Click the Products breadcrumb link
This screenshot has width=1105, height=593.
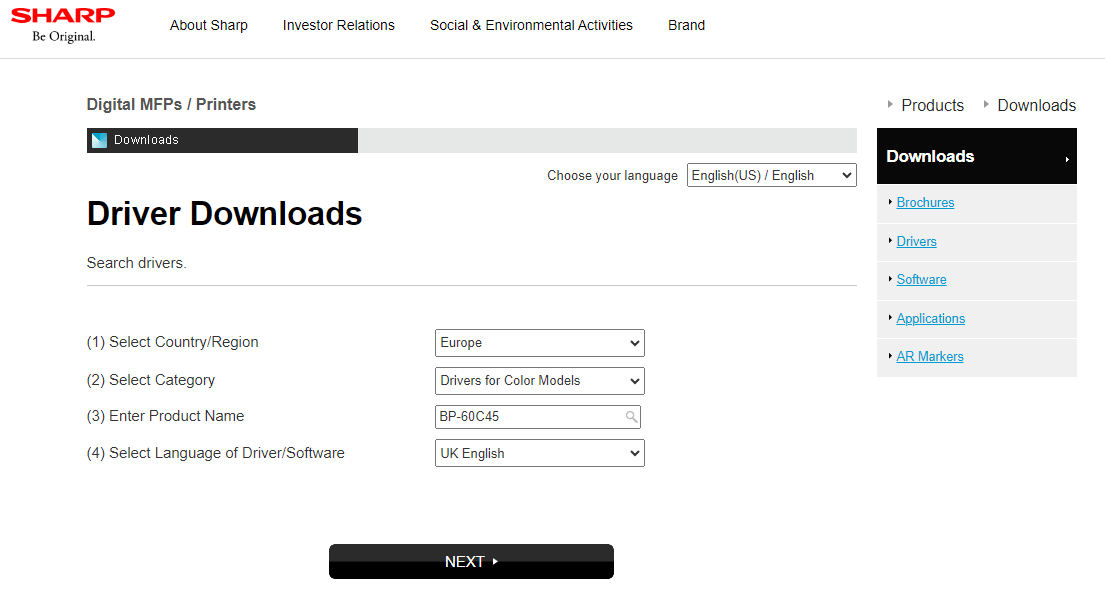click(x=932, y=105)
